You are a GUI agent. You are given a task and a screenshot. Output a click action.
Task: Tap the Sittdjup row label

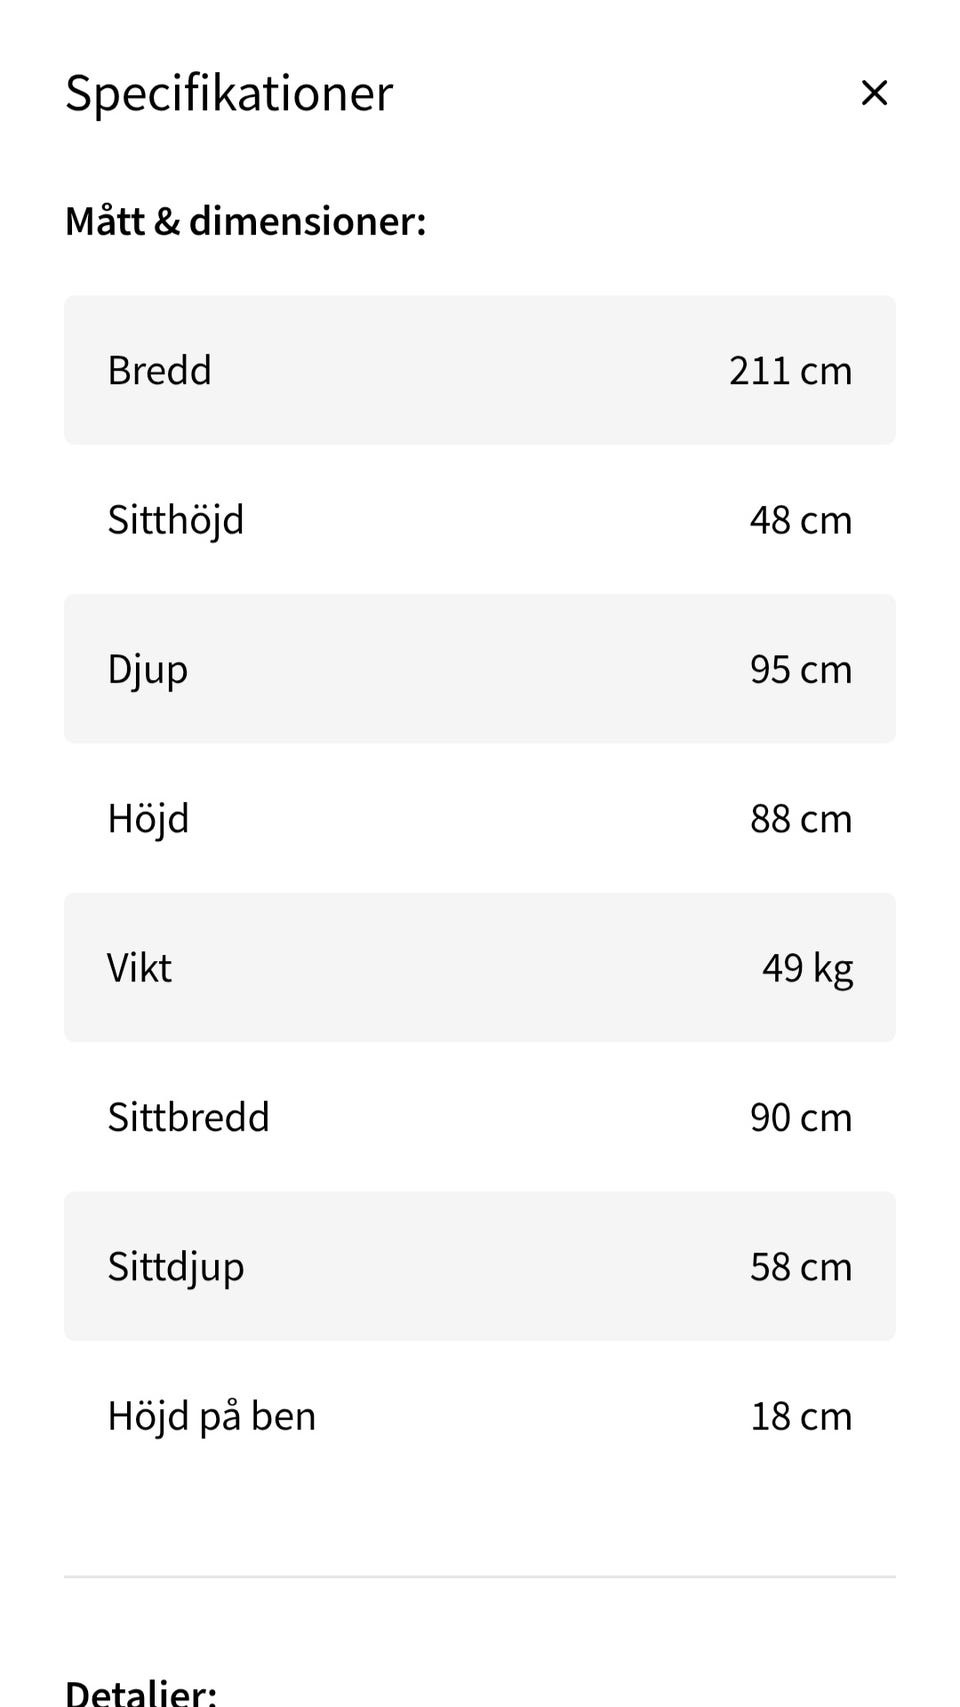point(175,1266)
